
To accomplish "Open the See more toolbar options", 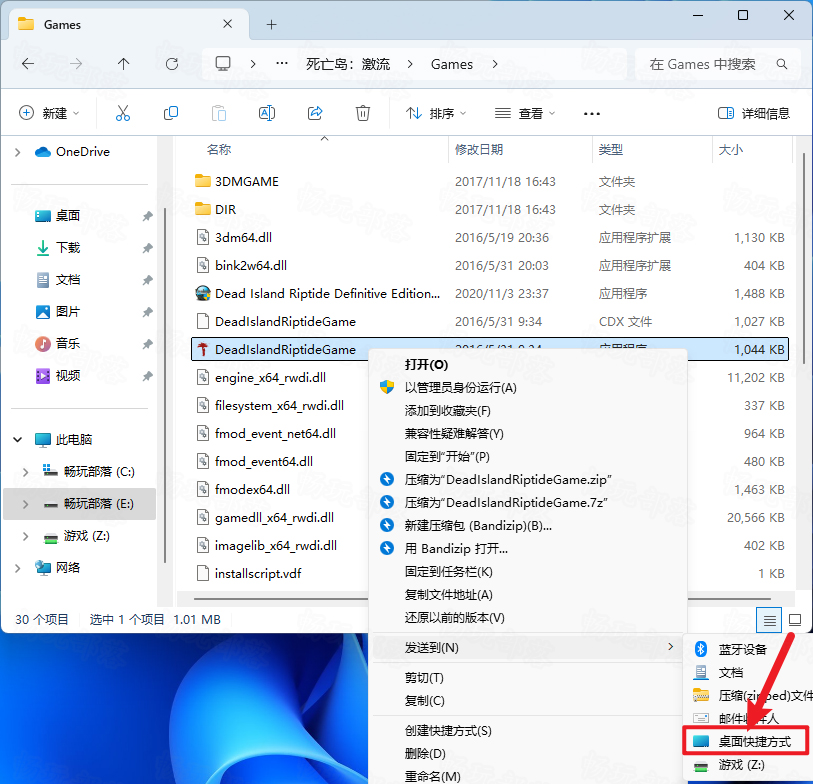I will (592, 114).
